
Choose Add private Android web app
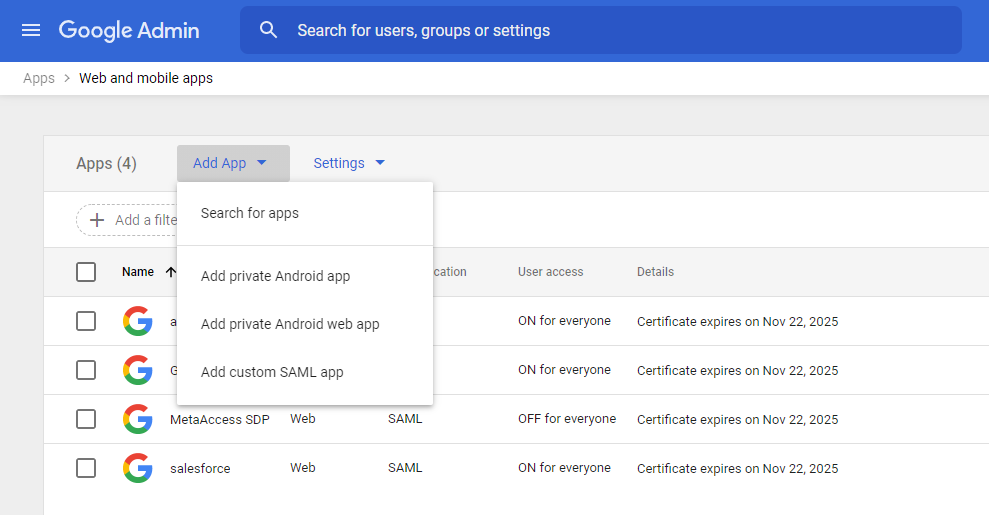click(290, 324)
